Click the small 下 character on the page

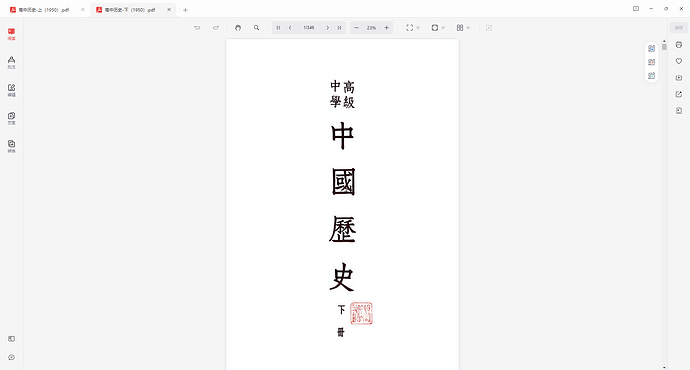coord(341,310)
